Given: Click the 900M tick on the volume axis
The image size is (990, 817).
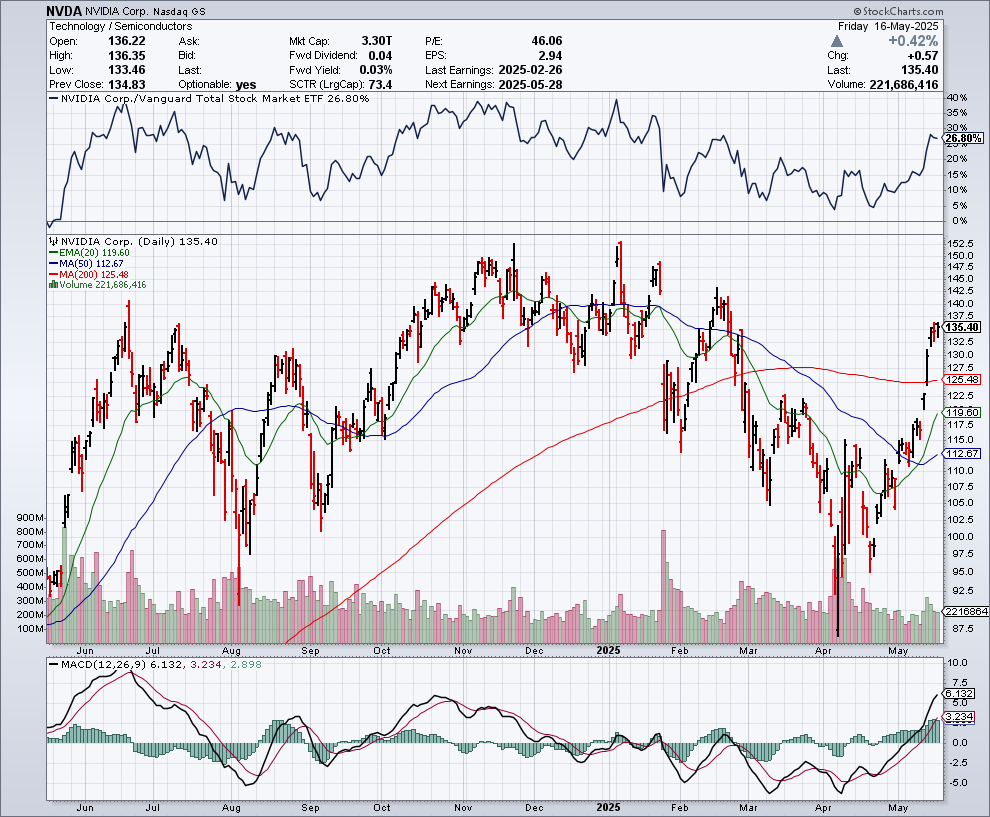Looking at the screenshot, I should [30, 517].
